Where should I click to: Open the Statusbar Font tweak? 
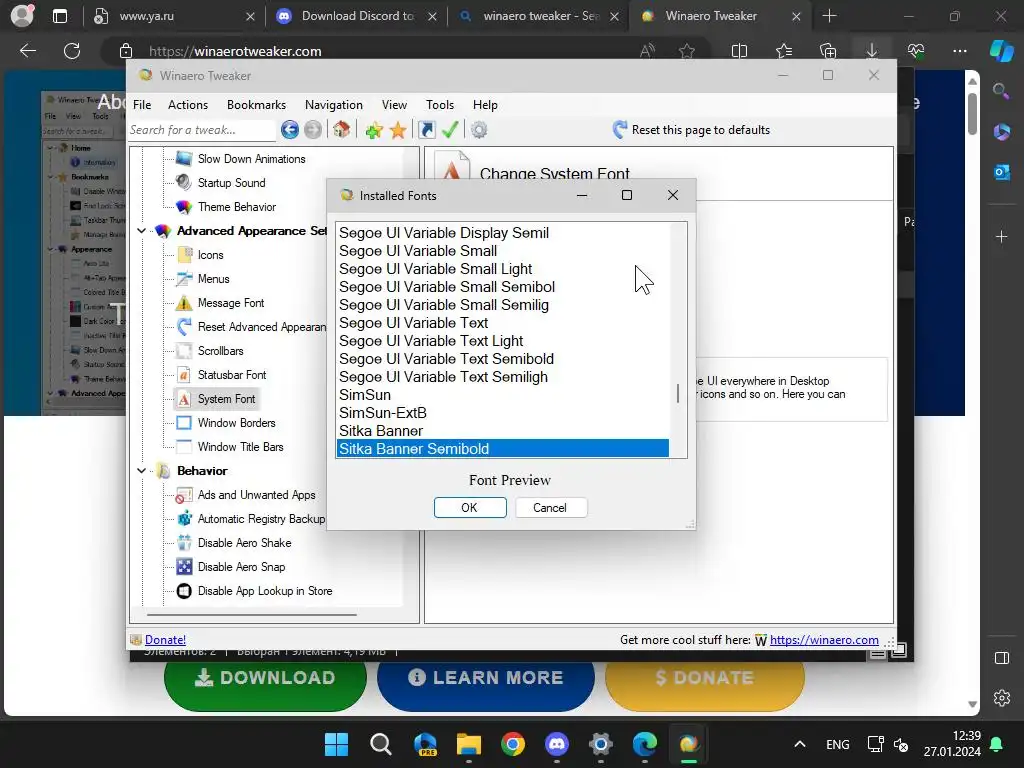[232, 375]
